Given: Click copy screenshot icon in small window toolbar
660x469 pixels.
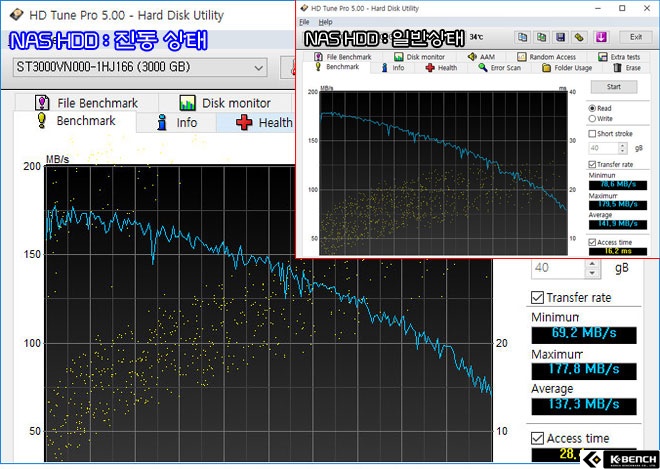Looking at the screenshot, I should [x=541, y=37].
